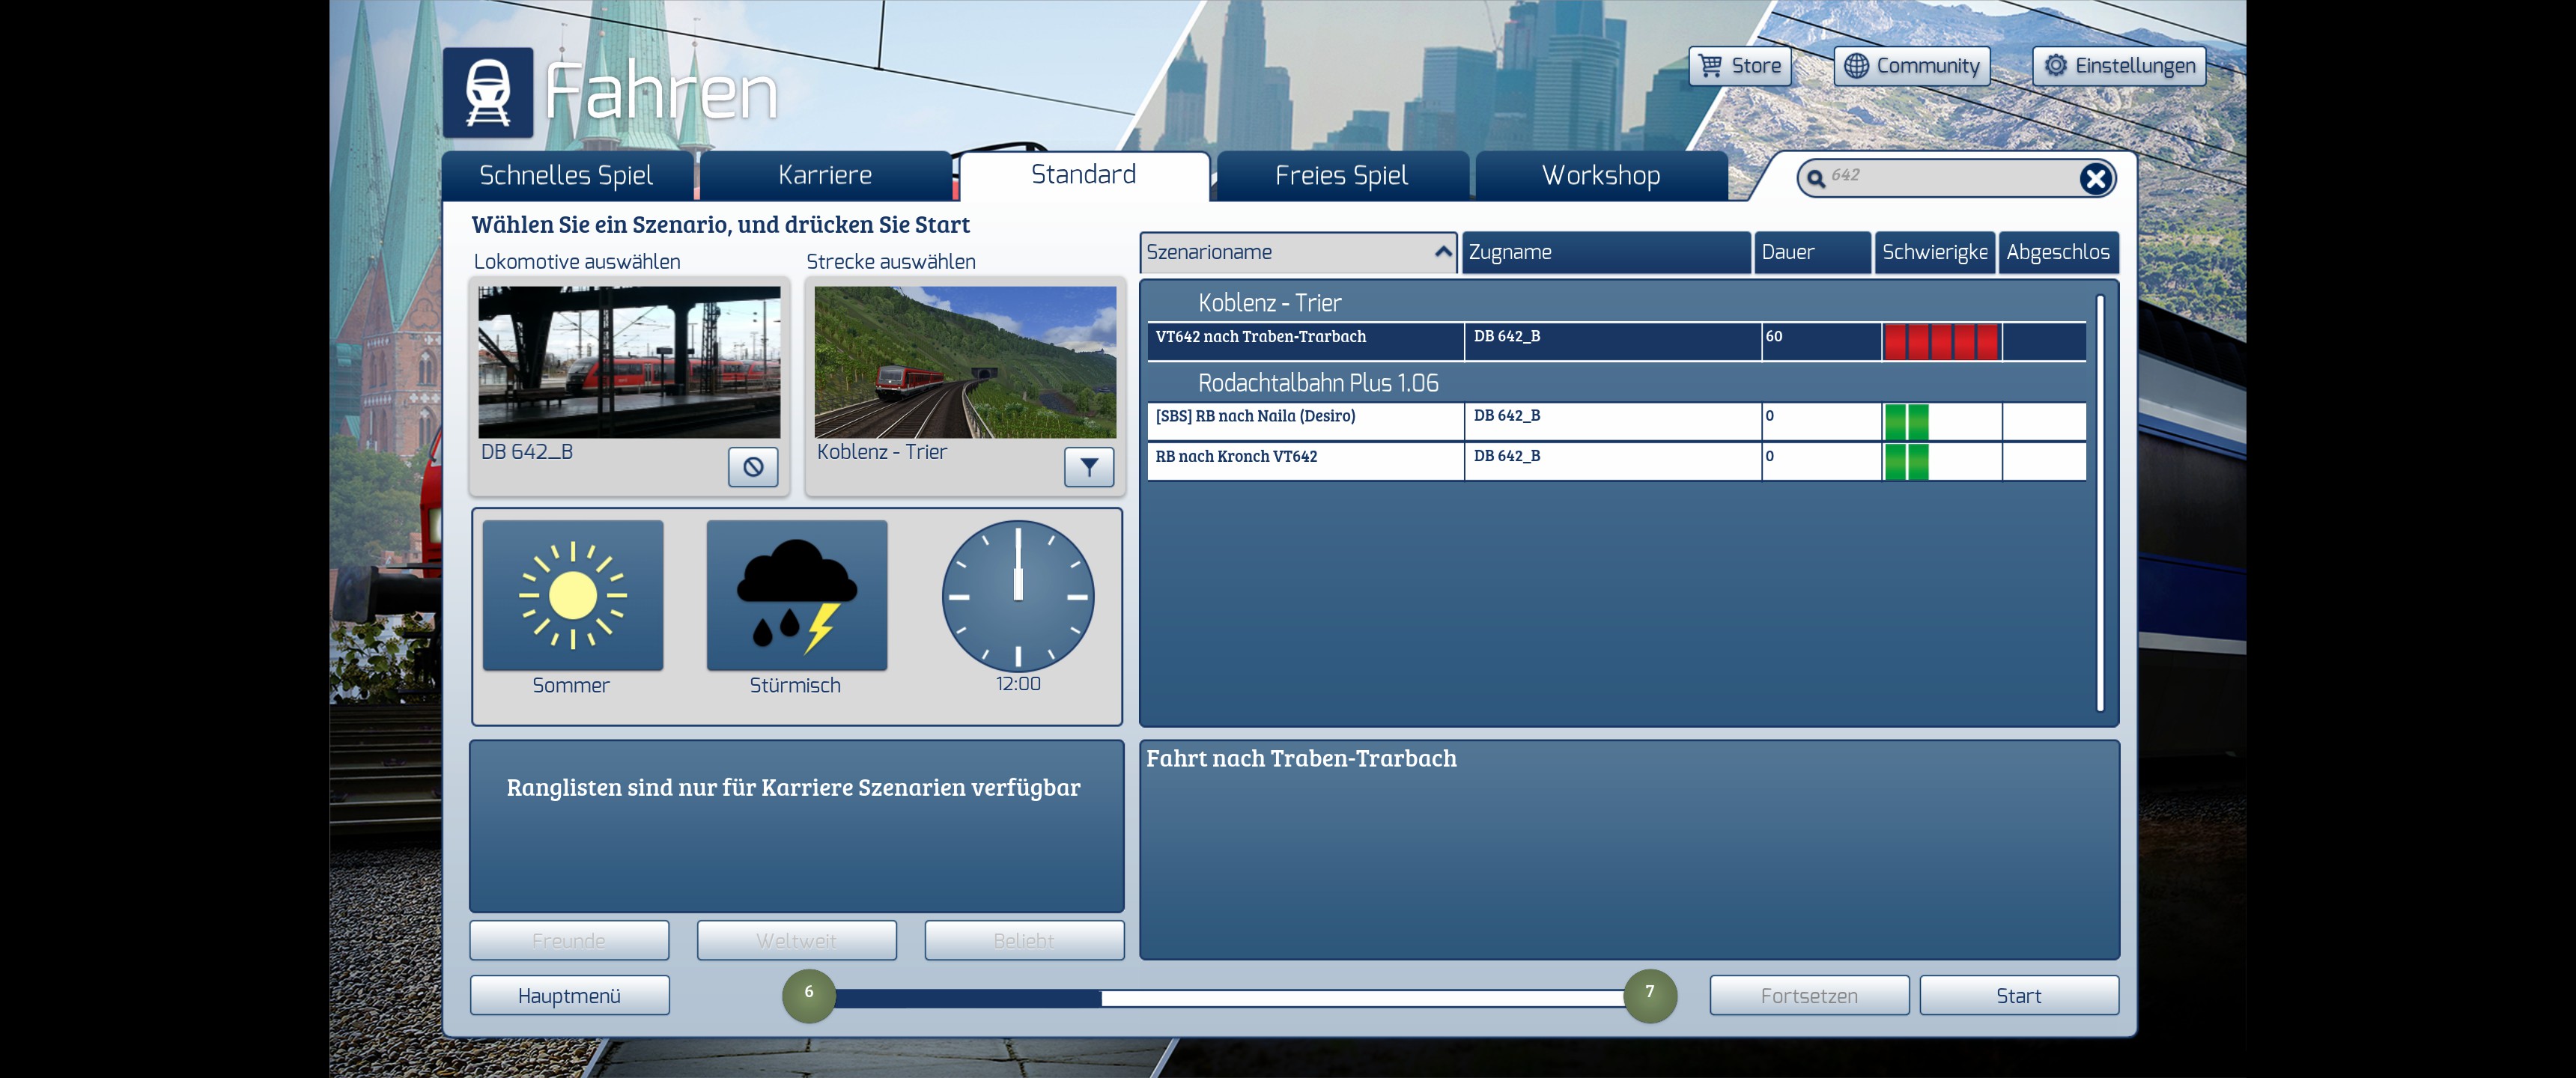Return to Hauptmenü
Screen dimensions: 2576x1078
click(569, 996)
